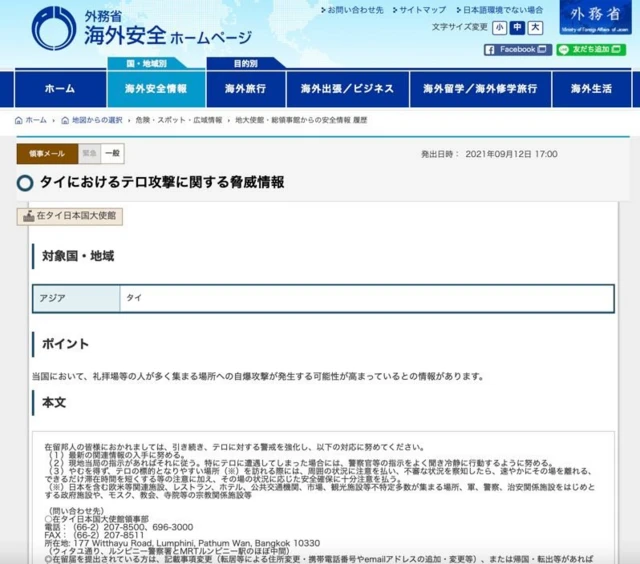
Task: Select the 緊急 tag
Action: click(89, 153)
